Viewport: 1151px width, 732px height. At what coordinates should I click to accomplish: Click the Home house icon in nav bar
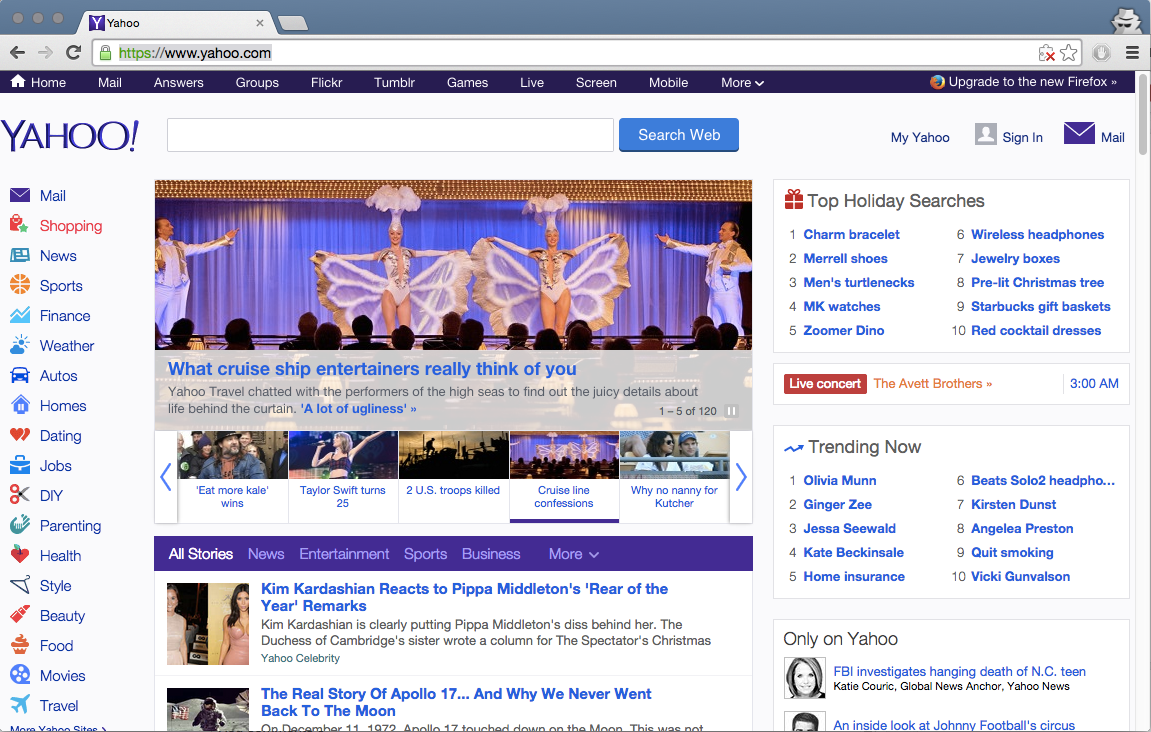18,81
